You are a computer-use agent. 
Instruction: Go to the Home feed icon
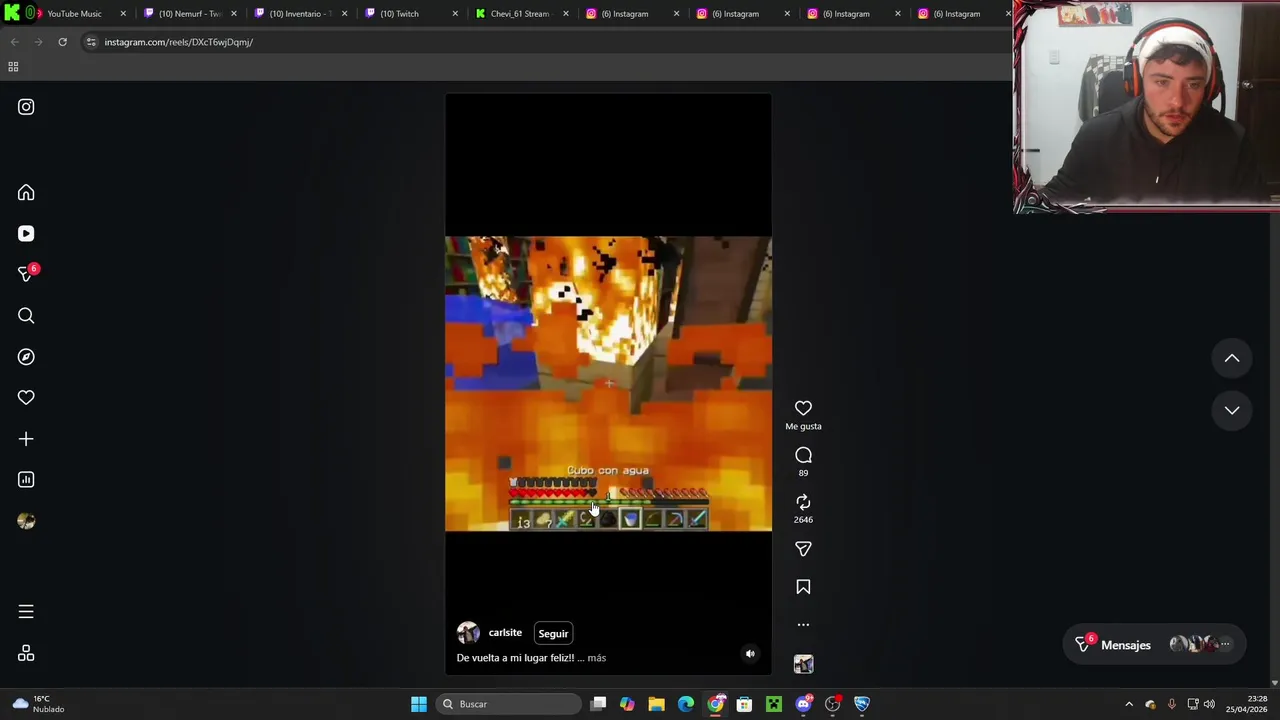[x=26, y=193]
